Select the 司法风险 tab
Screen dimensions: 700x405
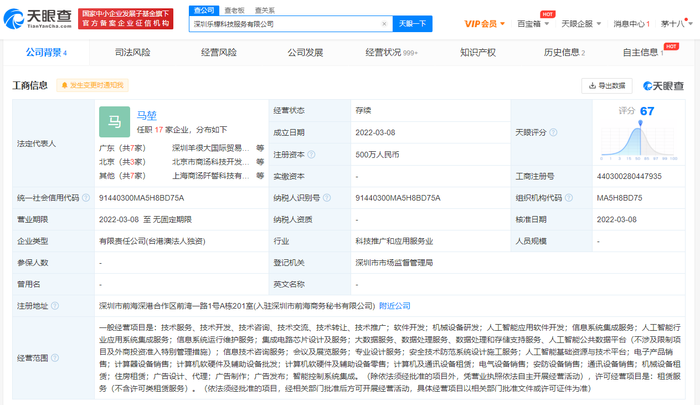(133, 53)
